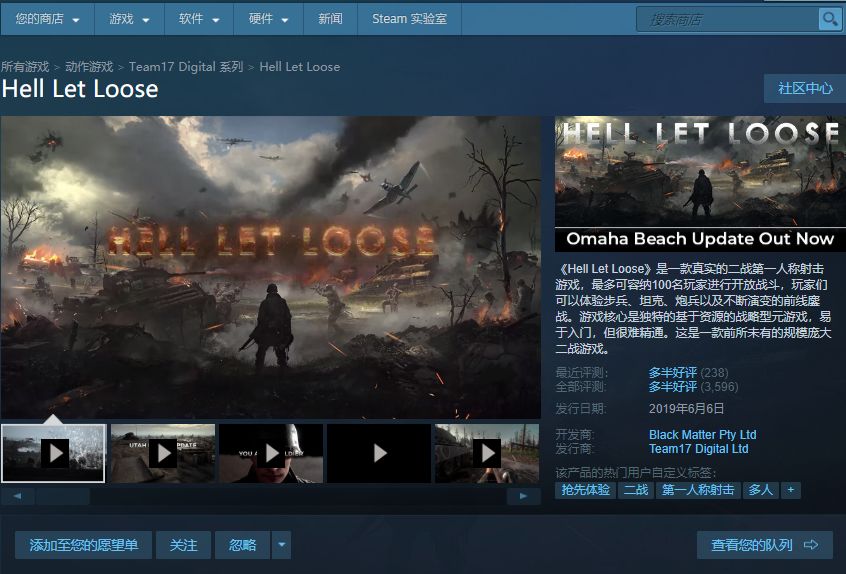Viewport: 846px width, 574px height.
Task: Select the 抢先体验 tag
Action: point(585,490)
